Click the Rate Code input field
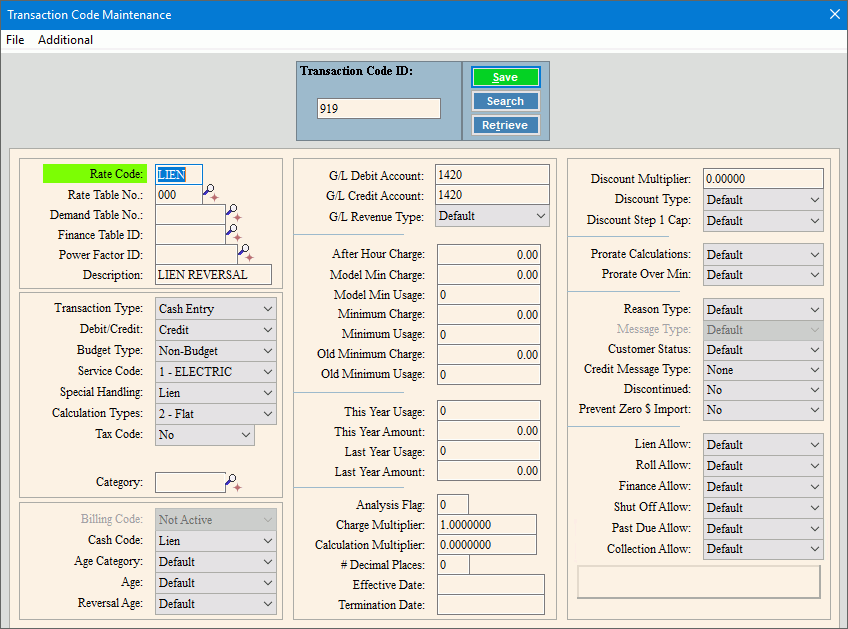848x629 pixels. click(179, 175)
